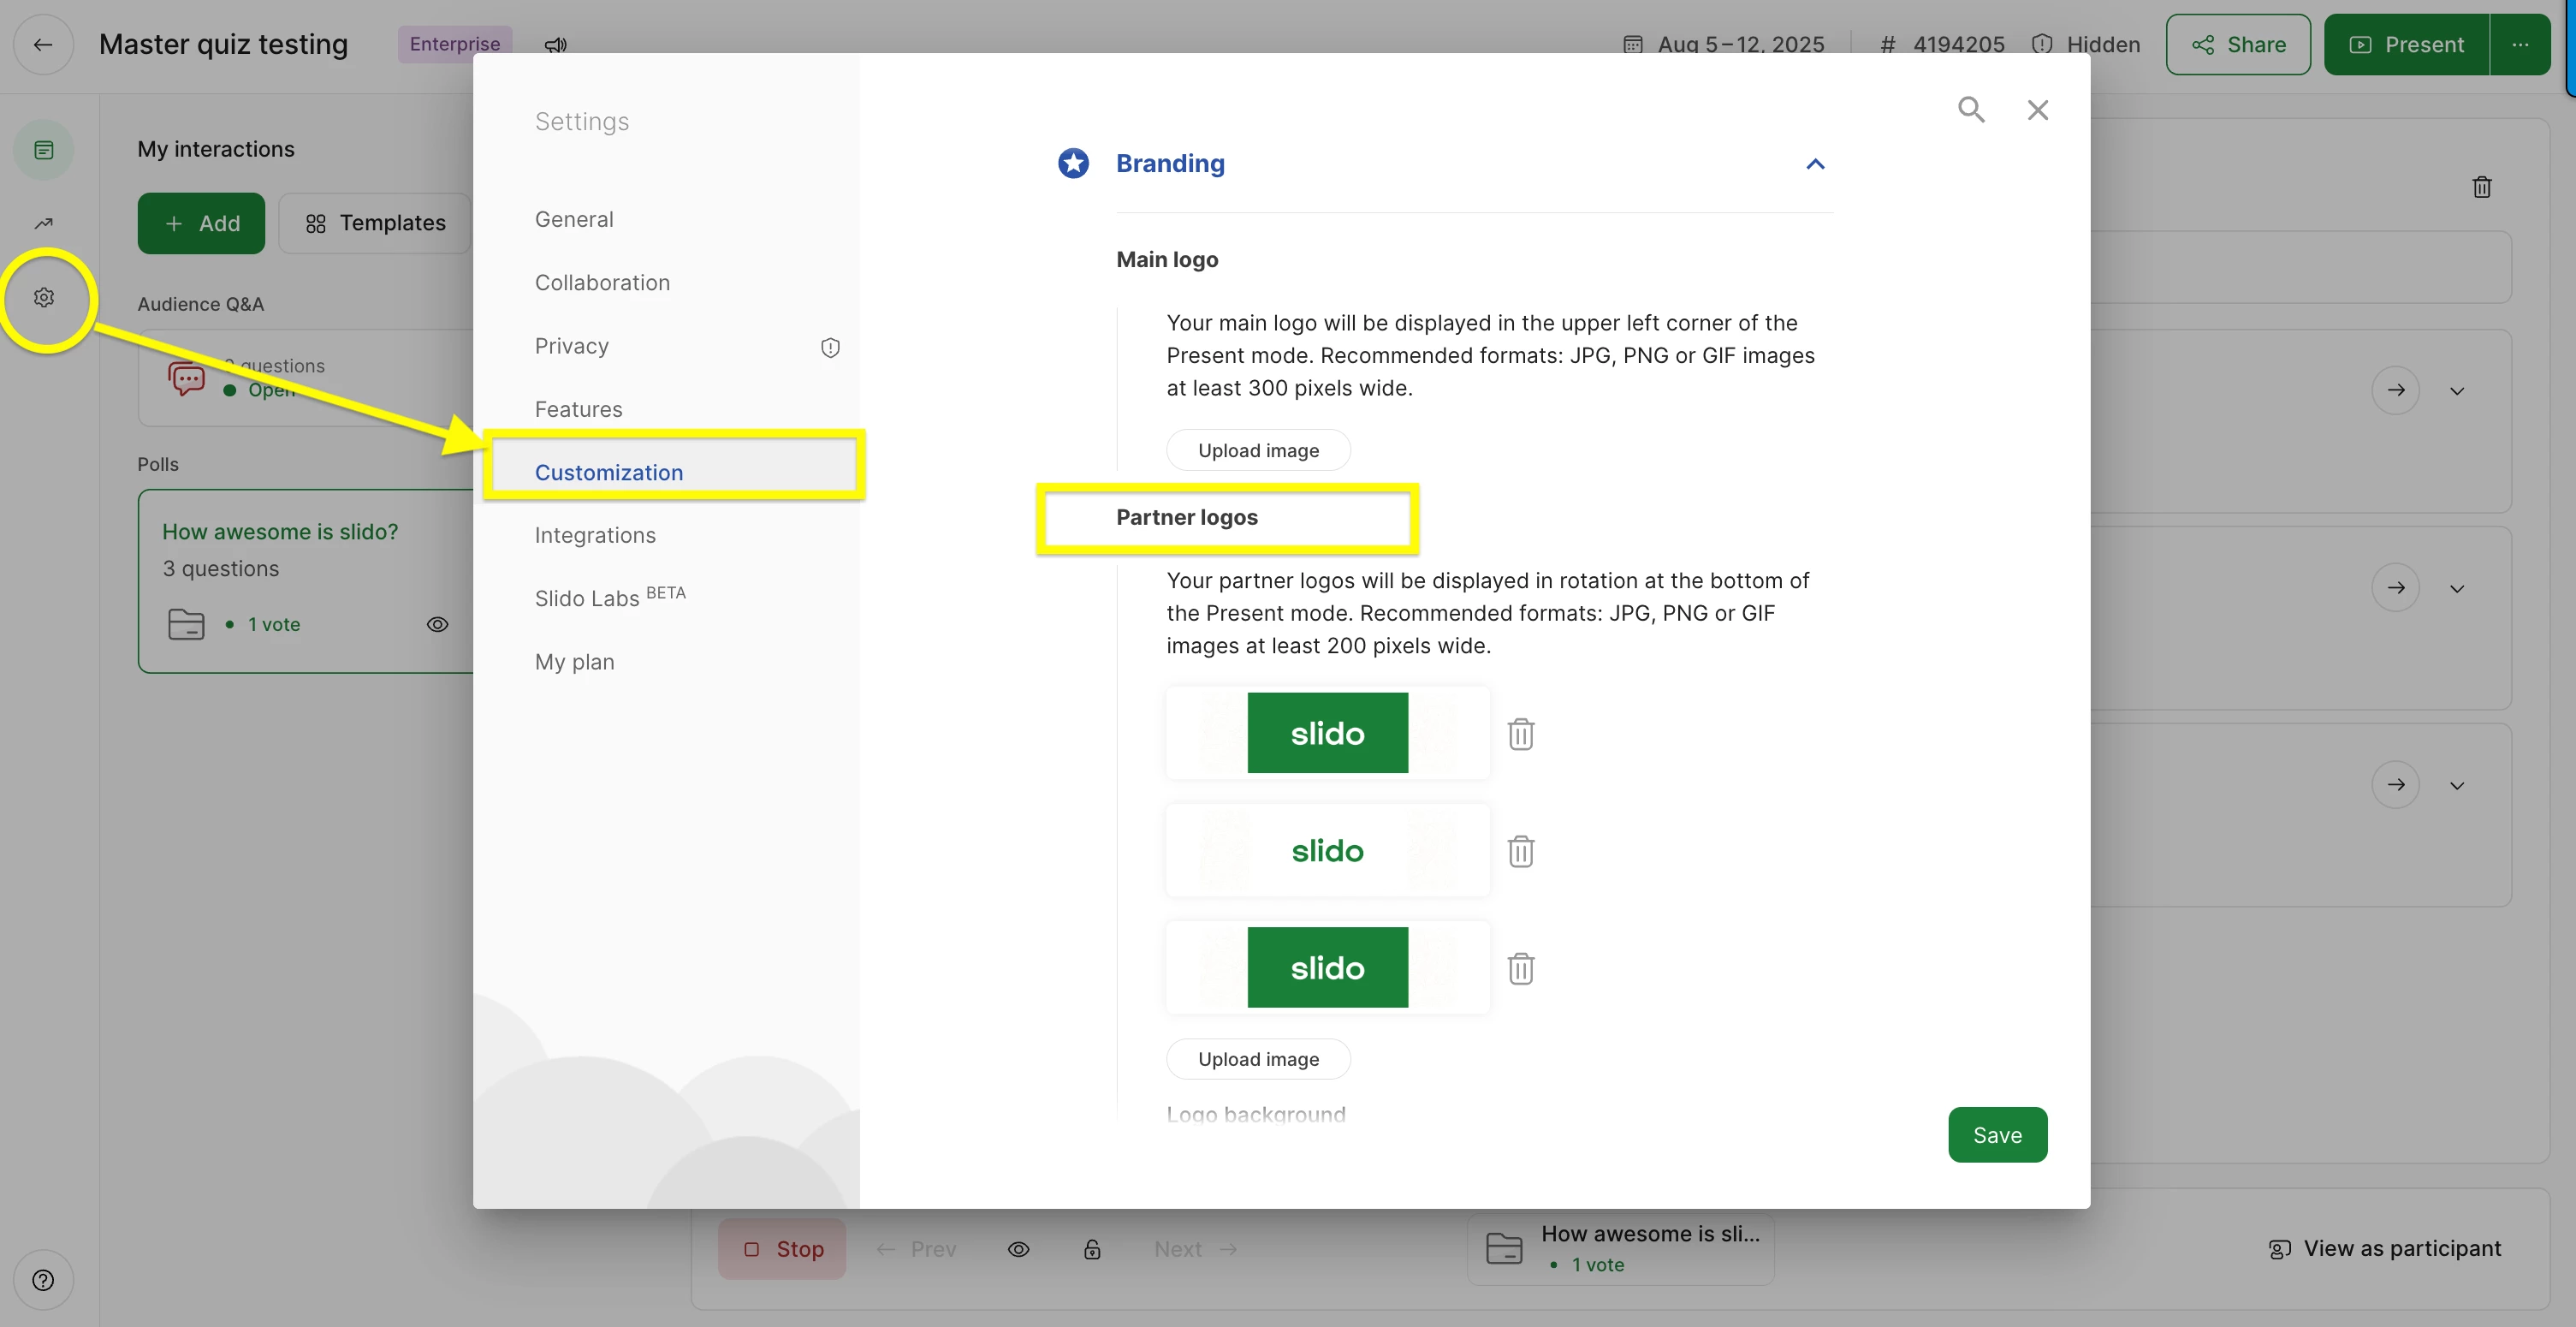Toggle the voting lock icon in bottom bar
Viewport: 2576px width, 1327px height.
[1092, 1248]
